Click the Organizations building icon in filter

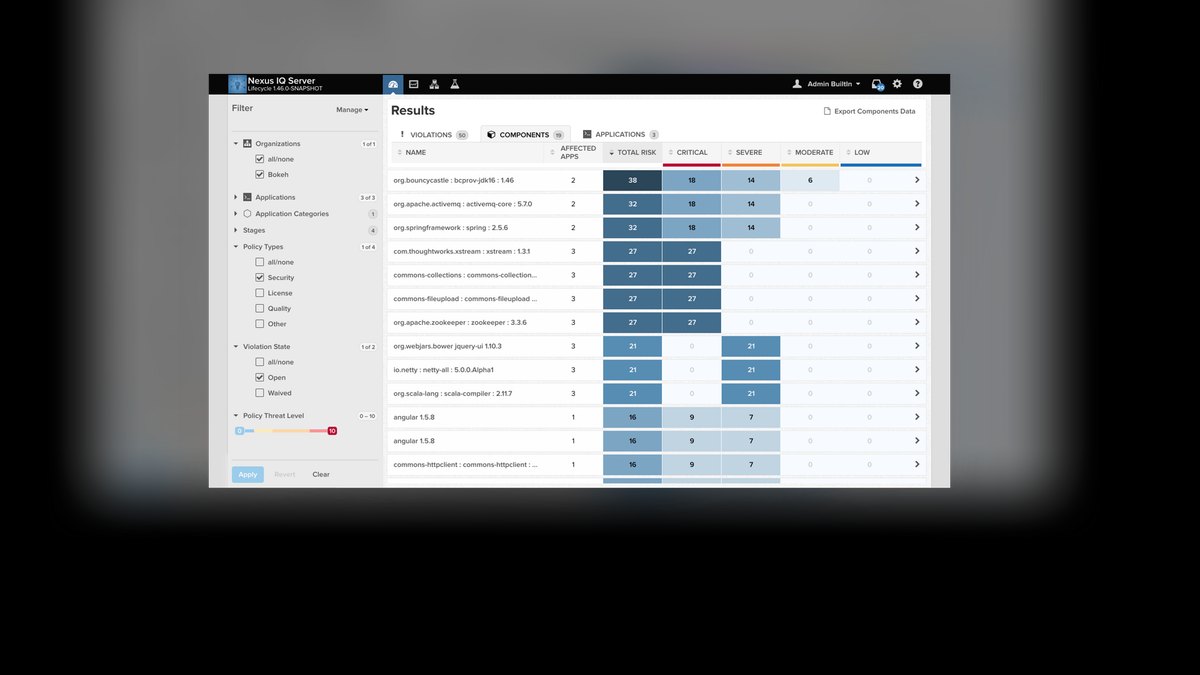tap(247, 144)
